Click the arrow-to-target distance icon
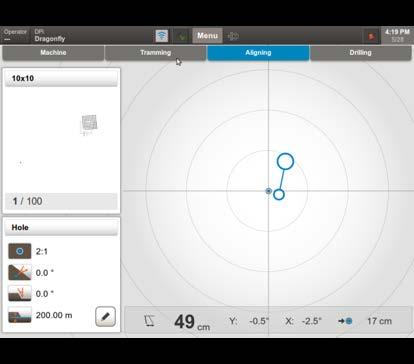 pyautogui.click(x=345, y=321)
